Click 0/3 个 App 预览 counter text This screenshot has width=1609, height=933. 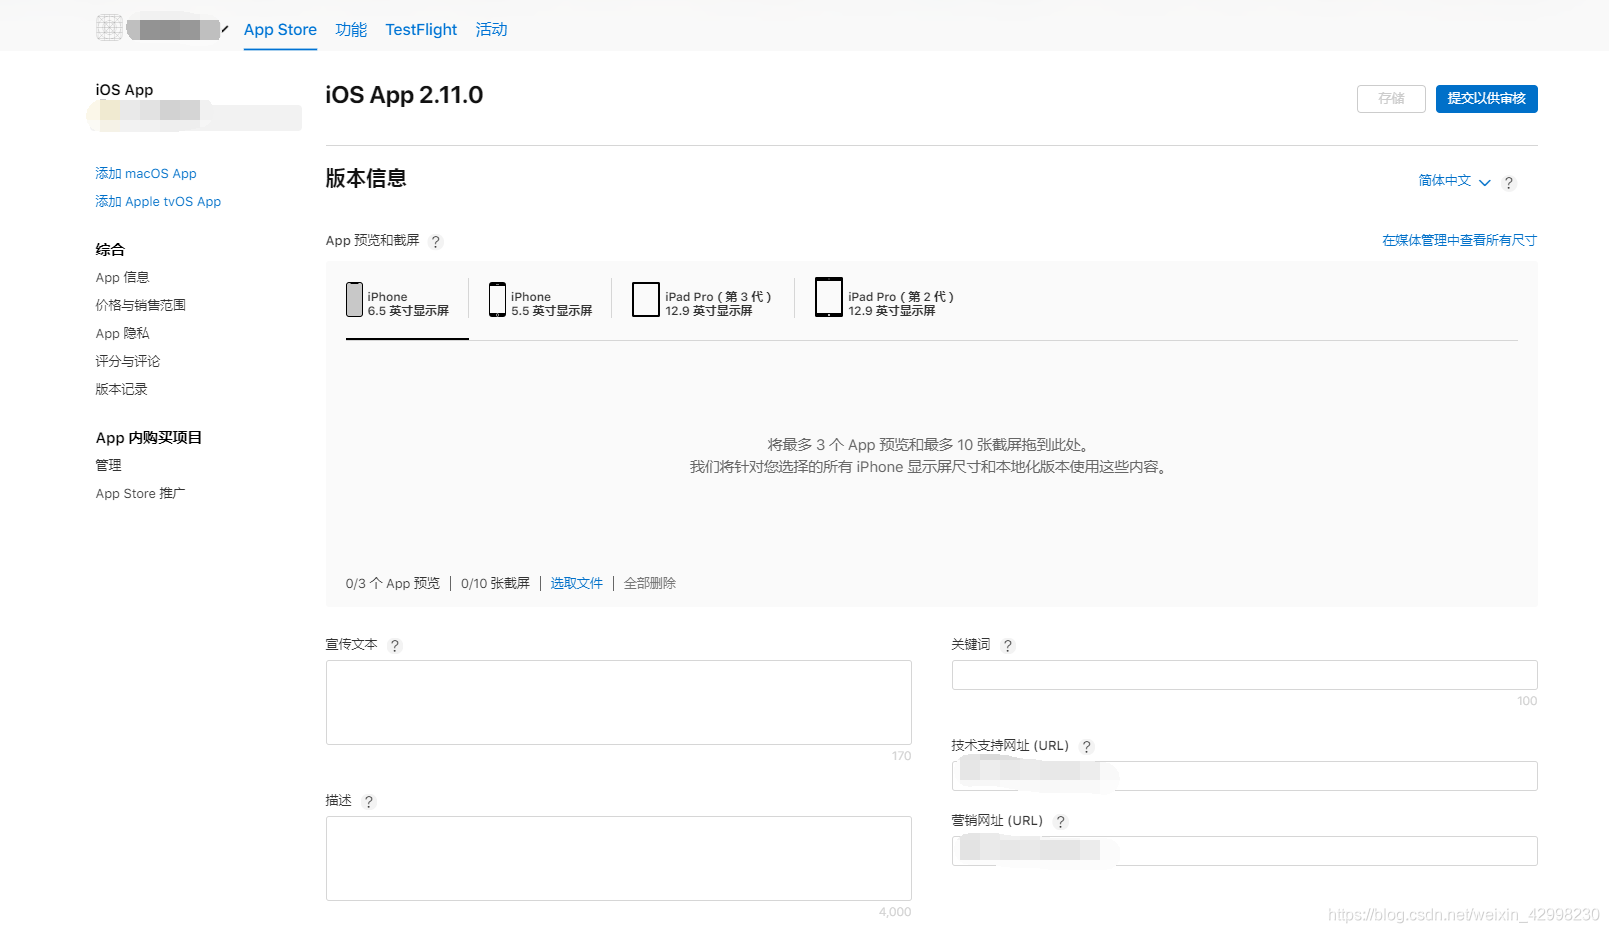tap(393, 583)
